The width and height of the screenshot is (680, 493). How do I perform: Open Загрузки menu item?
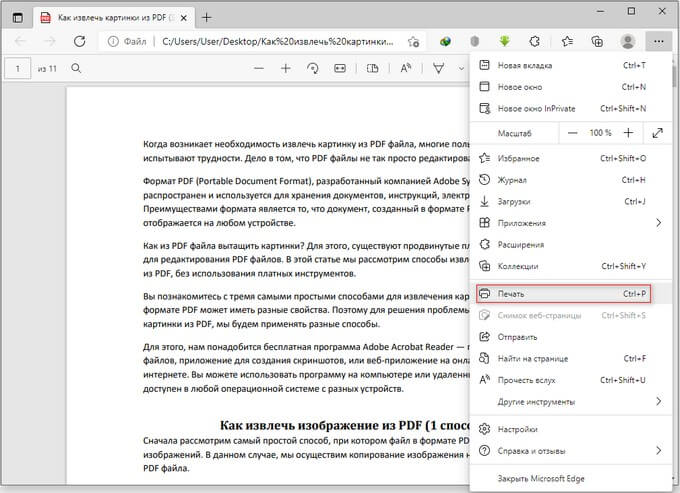571,202
